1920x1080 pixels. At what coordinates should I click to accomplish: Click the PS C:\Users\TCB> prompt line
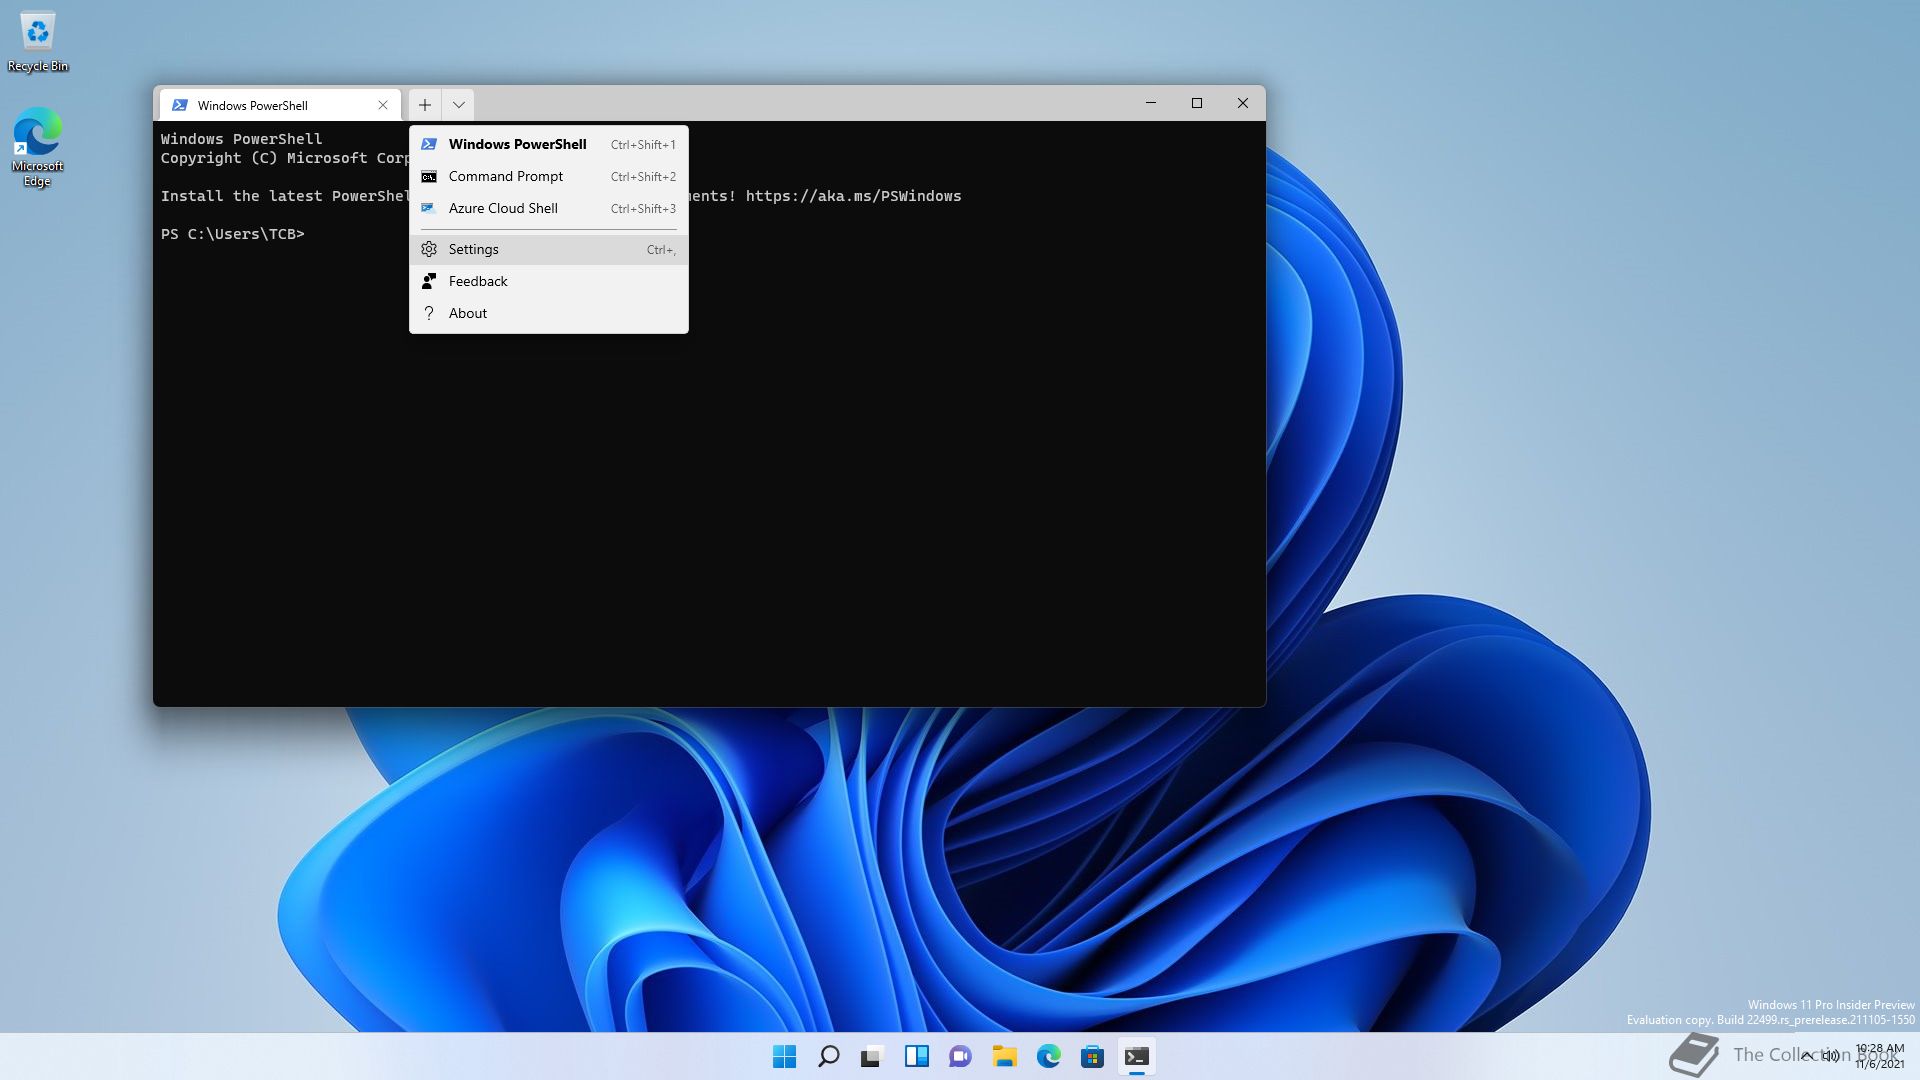click(x=233, y=234)
